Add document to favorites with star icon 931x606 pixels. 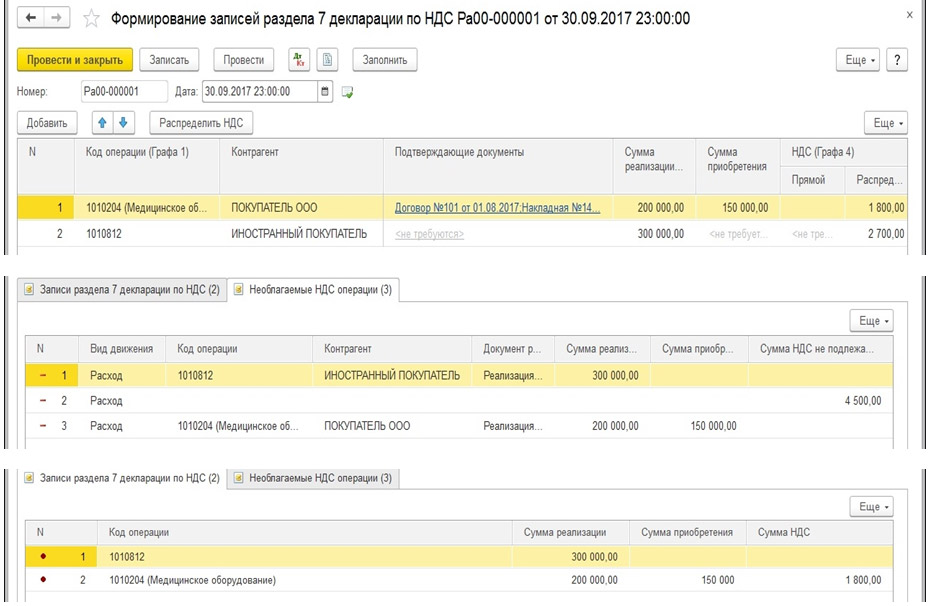click(x=91, y=19)
